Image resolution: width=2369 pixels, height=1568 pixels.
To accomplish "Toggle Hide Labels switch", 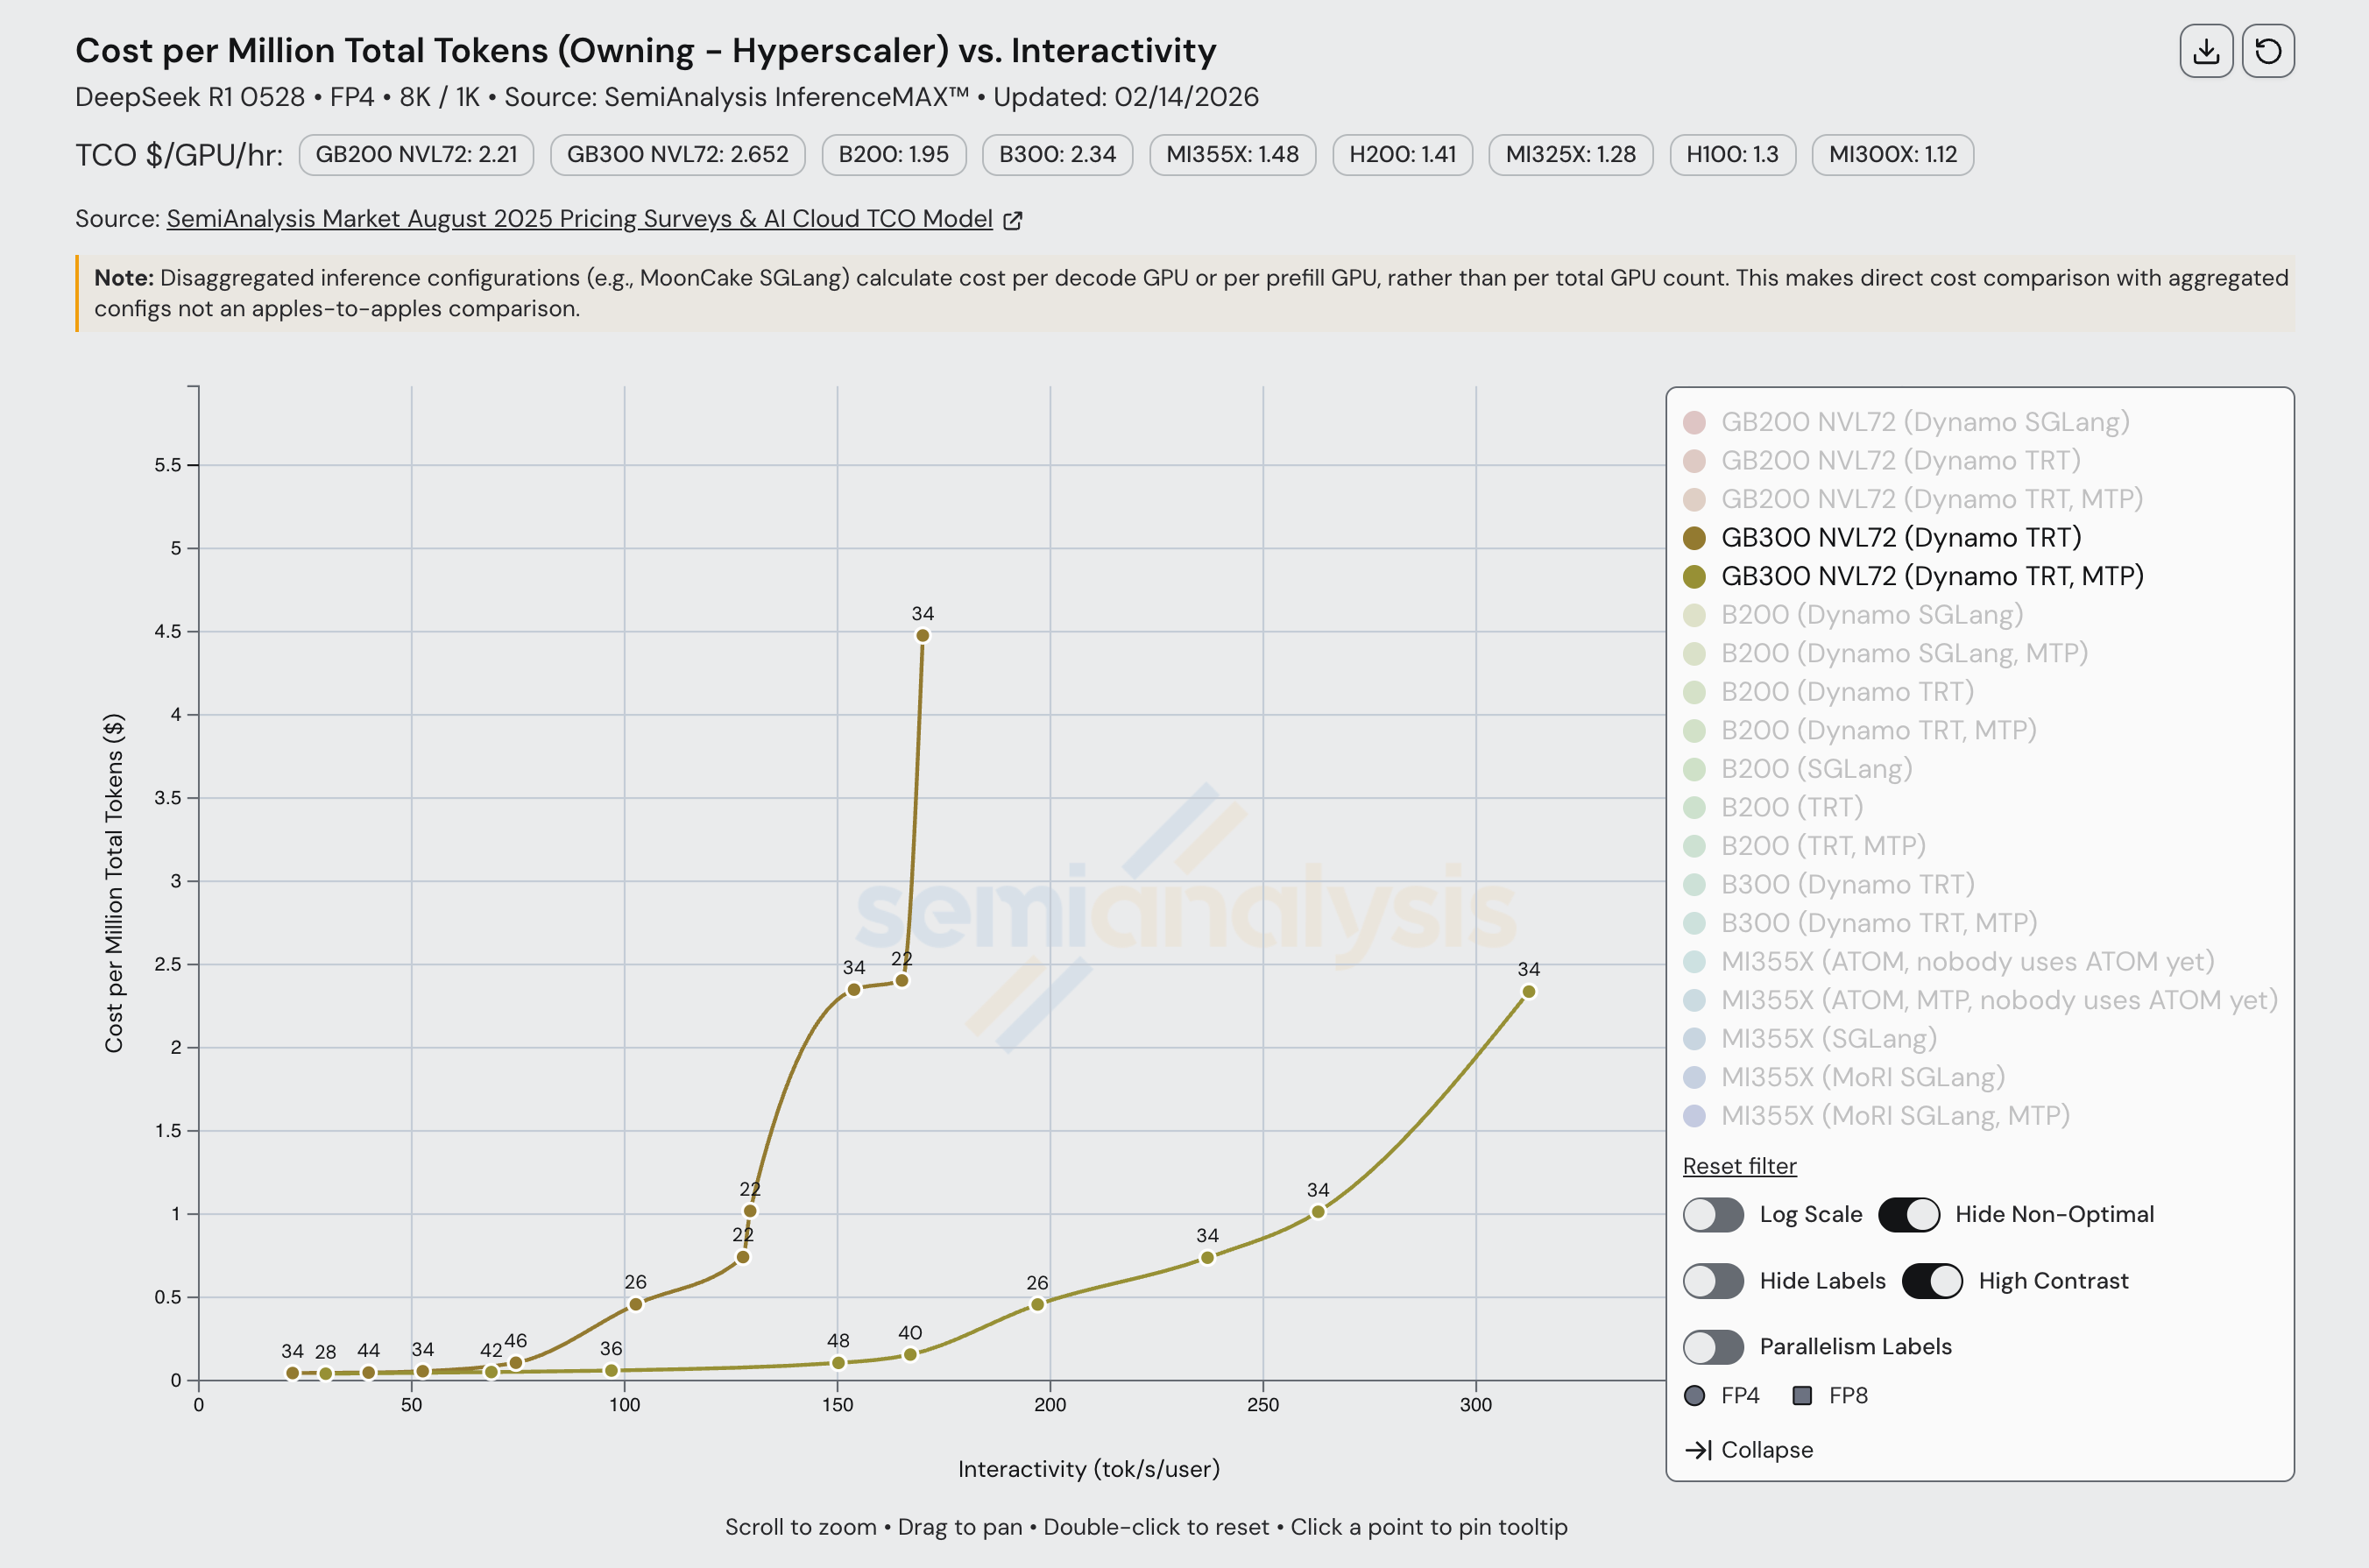I will [x=1713, y=1281].
